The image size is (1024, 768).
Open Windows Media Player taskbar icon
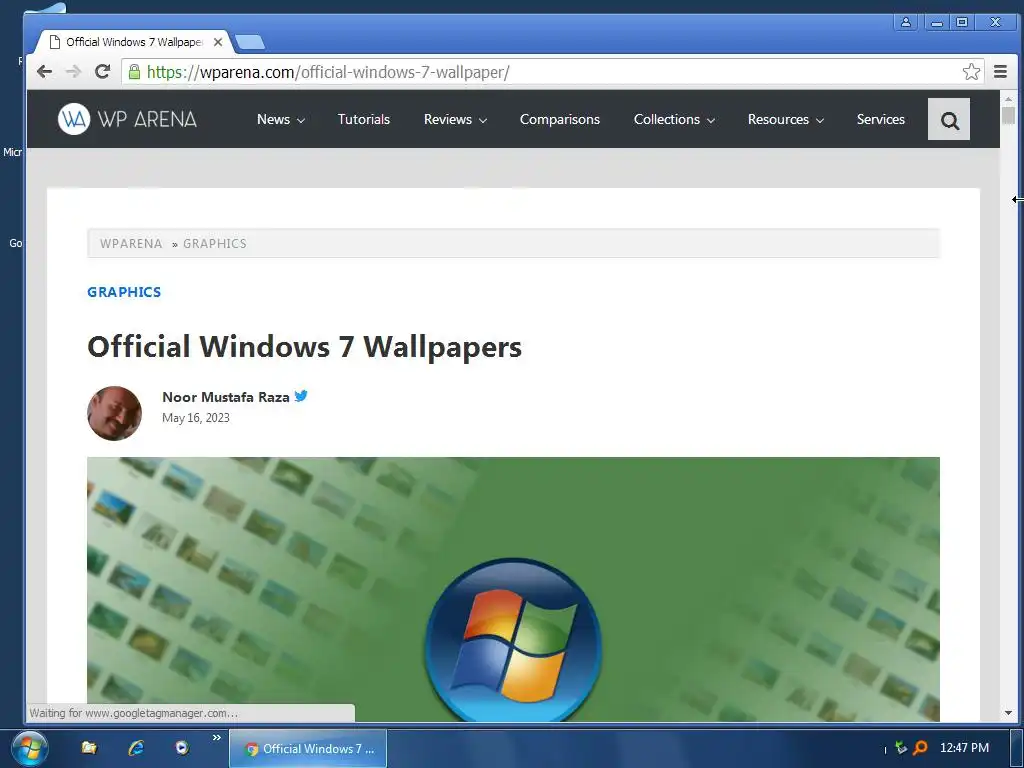[x=182, y=748]
